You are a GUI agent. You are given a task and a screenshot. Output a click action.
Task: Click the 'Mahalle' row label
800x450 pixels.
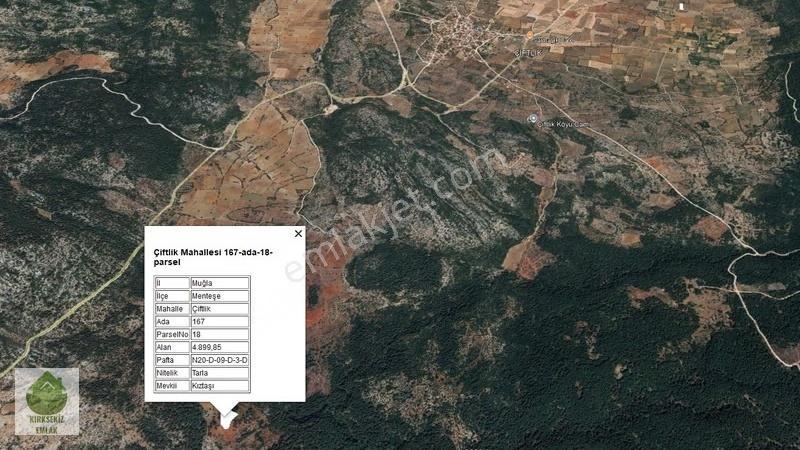pos(172,309)
